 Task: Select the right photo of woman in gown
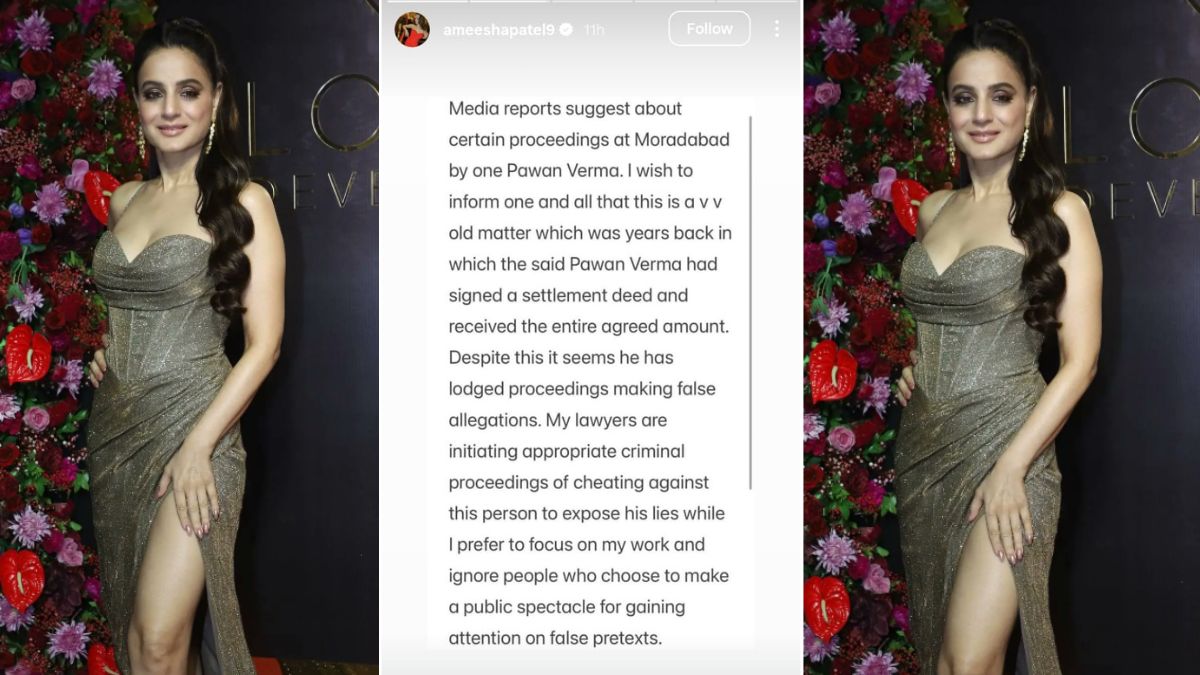1001,337
